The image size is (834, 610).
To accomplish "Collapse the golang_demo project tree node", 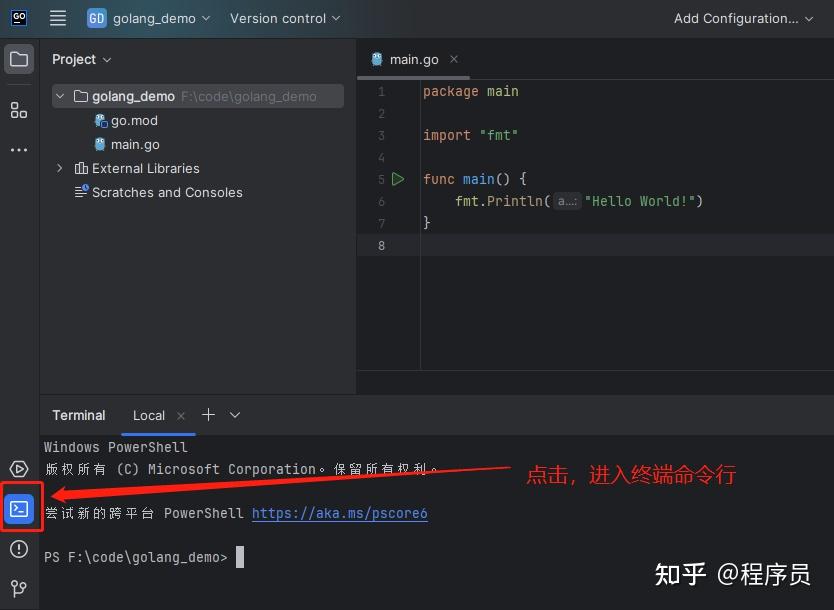I will click(59, 96).
